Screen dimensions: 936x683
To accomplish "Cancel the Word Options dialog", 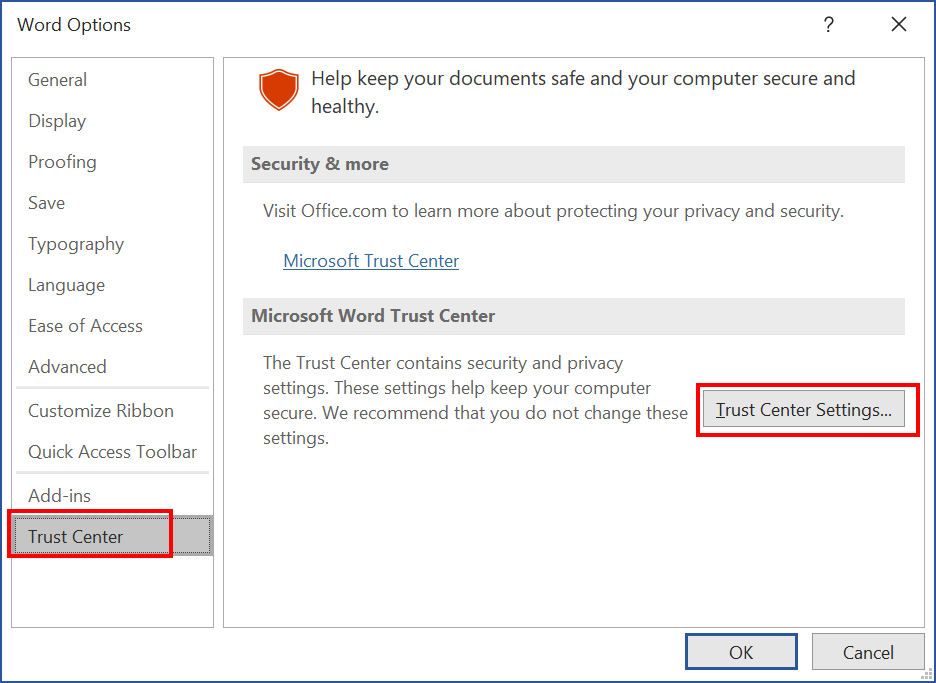I will 868,651.
